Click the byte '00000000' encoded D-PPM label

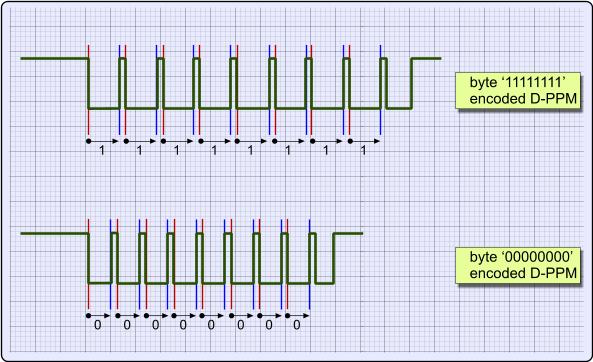pyautogui.click(x=518, y=265)
